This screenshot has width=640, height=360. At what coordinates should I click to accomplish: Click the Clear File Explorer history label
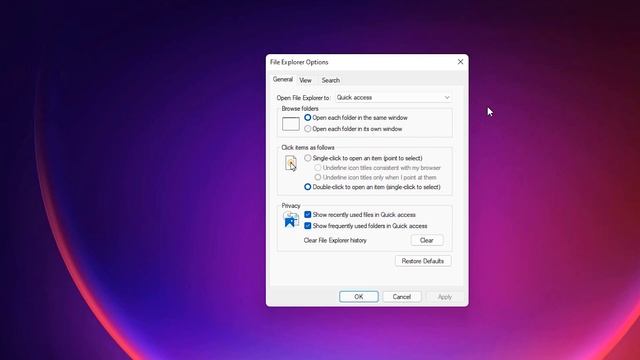click(x=335, y=240)
